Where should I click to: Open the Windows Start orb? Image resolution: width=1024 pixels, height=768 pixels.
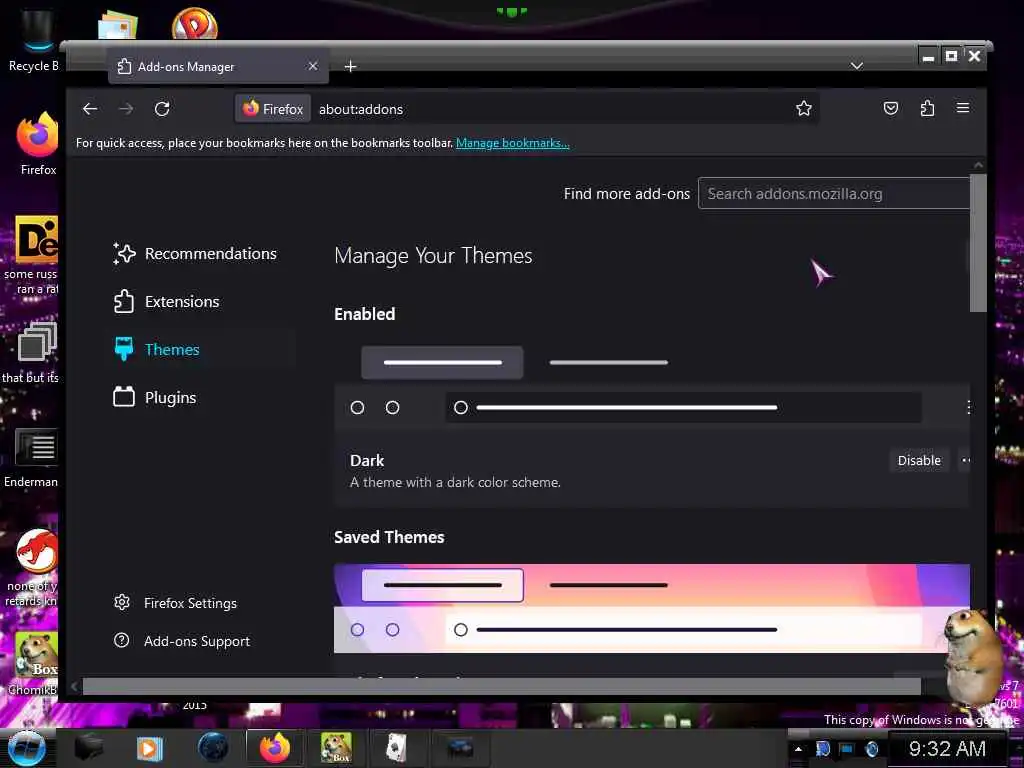pyautogui.click(x=26, y=748)
